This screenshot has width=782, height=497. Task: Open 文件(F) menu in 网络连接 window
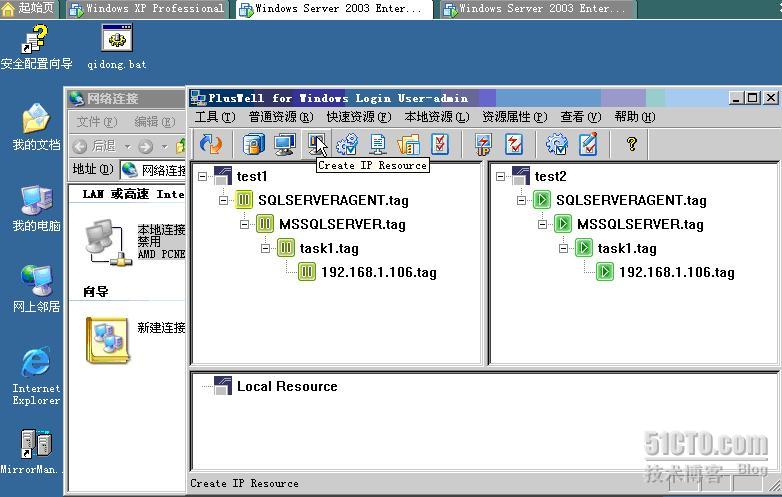click(97, 122)
